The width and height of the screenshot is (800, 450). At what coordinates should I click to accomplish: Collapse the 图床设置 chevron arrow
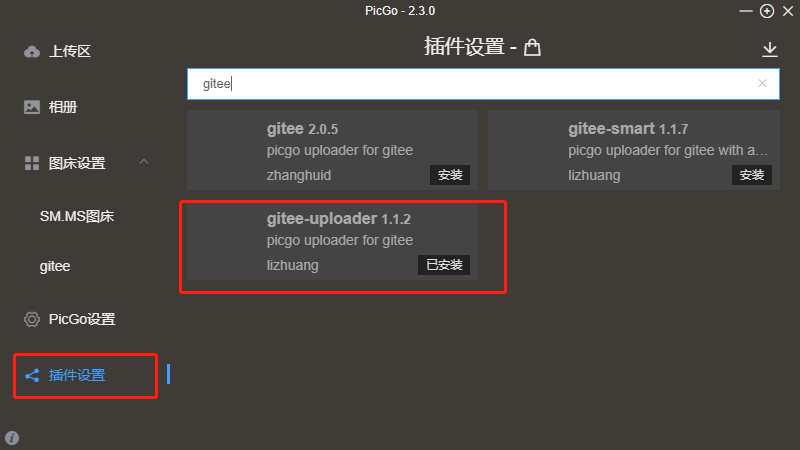point(144,162)
